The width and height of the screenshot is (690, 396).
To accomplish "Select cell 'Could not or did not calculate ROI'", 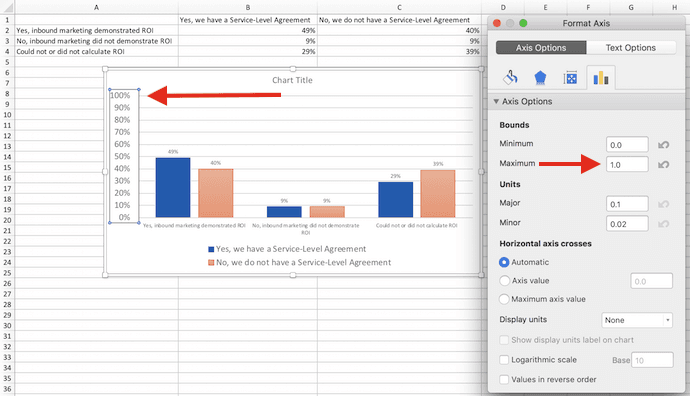I will [x=96, y=51].
